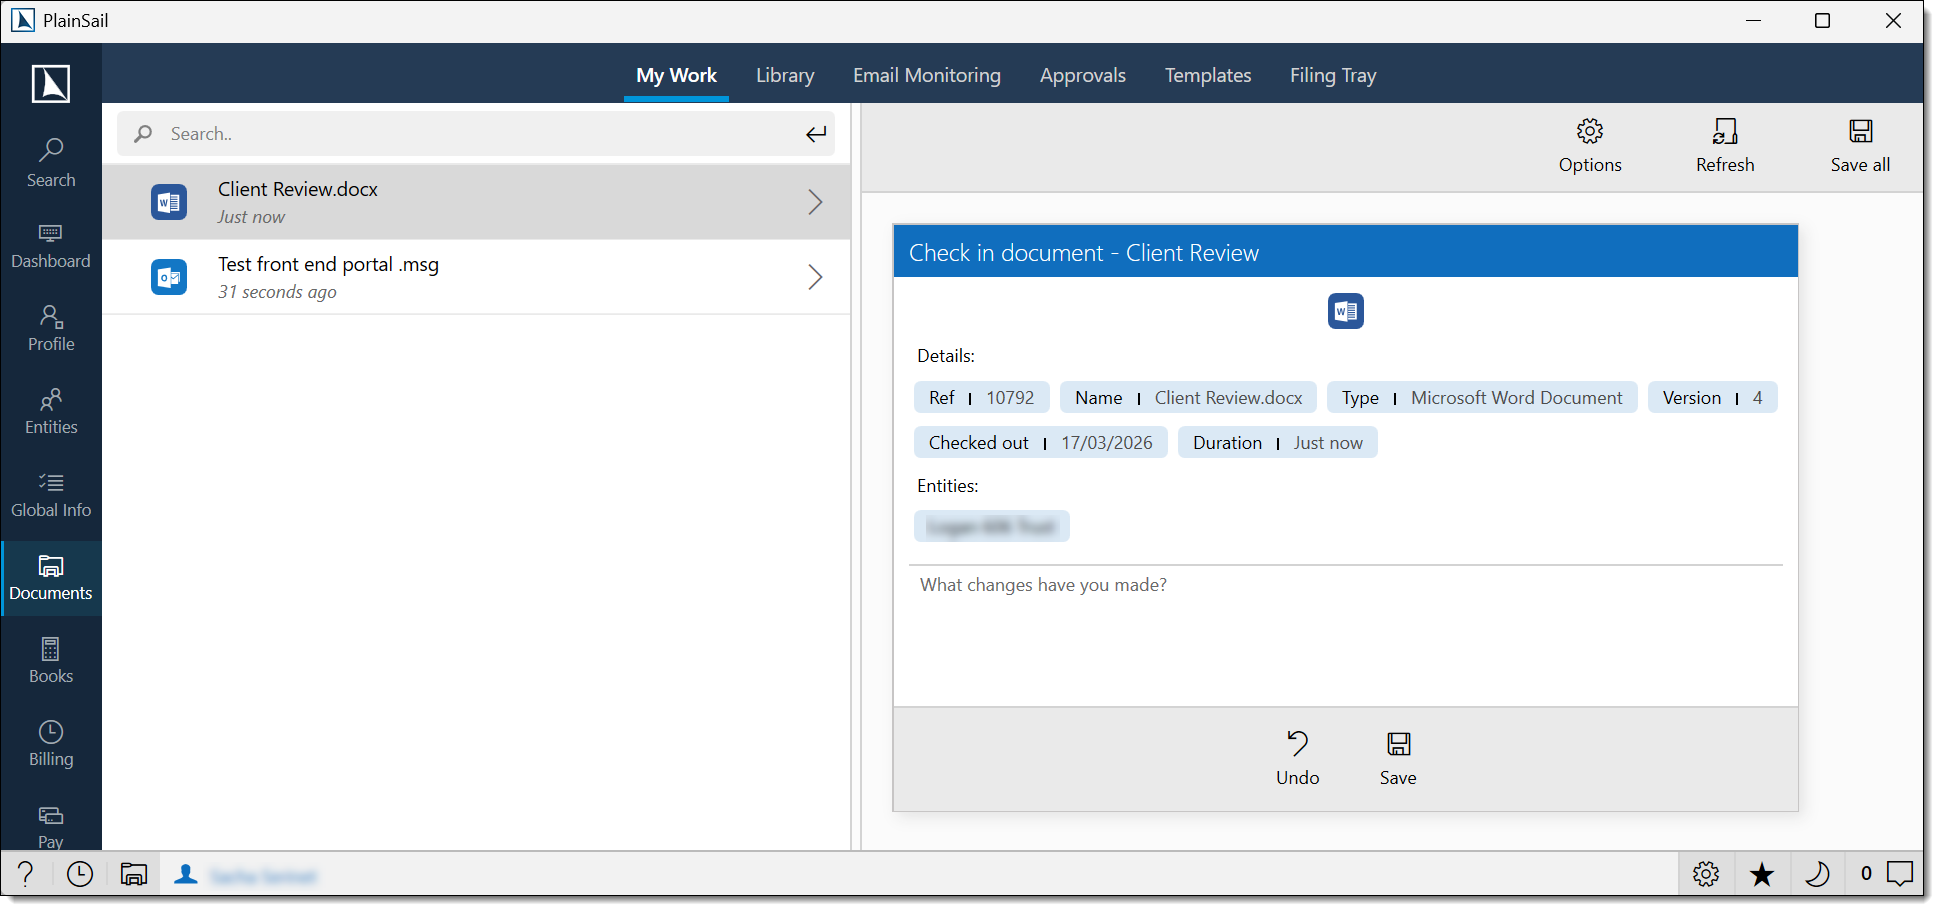Expand Client Review.docx chevron arrow
Viewport: 1939px width, 911px height.
[x=815, y=202]
